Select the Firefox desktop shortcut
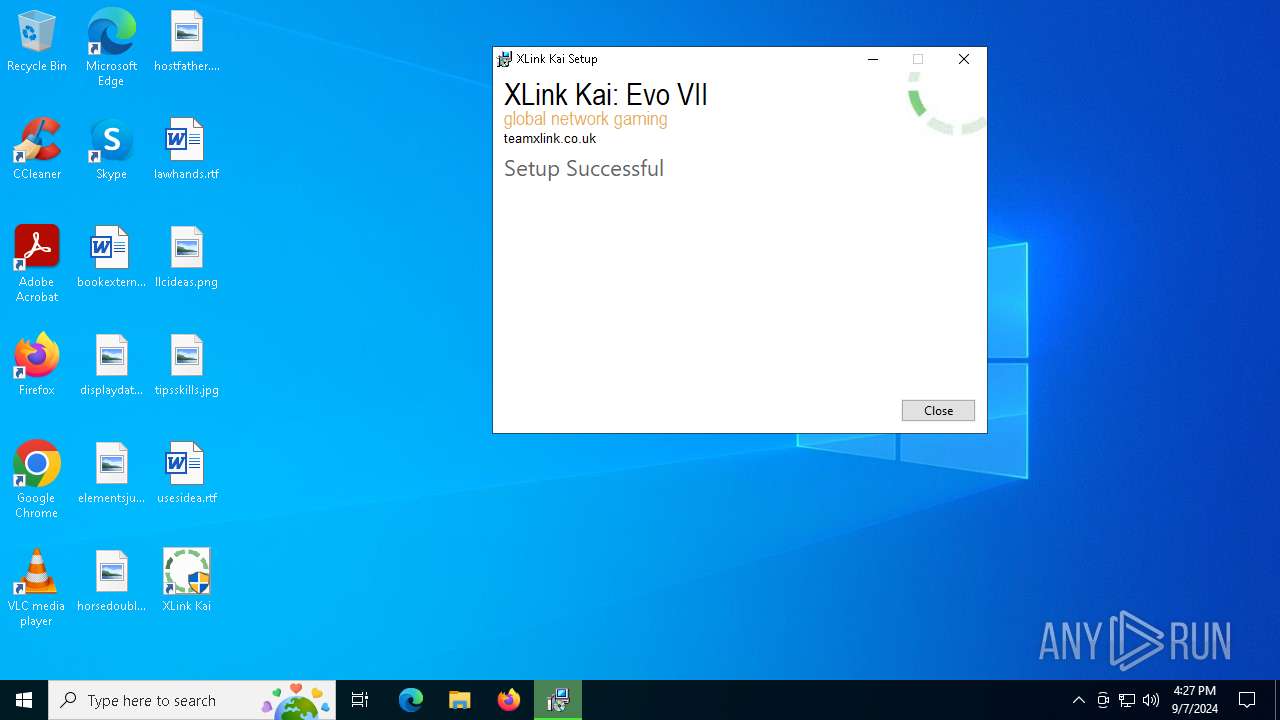Screen dimensions: 1280x720 37,366
